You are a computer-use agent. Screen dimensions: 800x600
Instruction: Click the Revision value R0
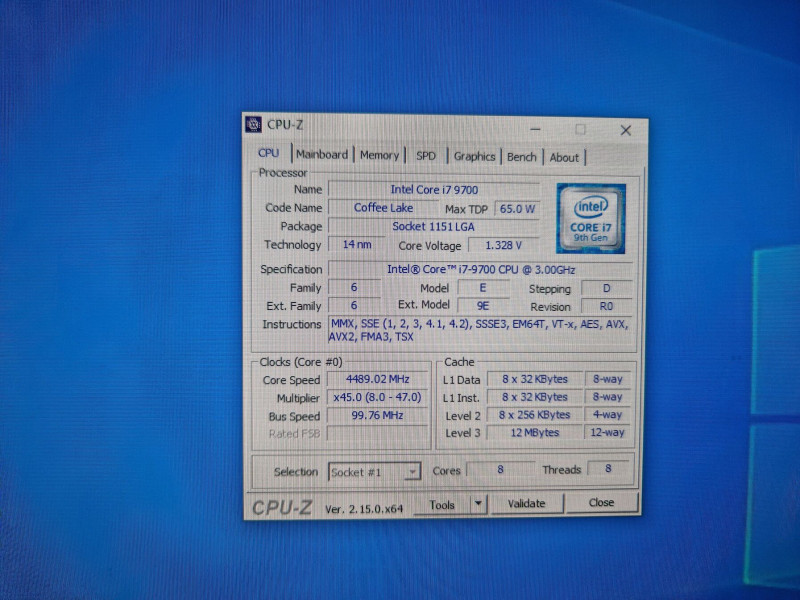(606, 306)
